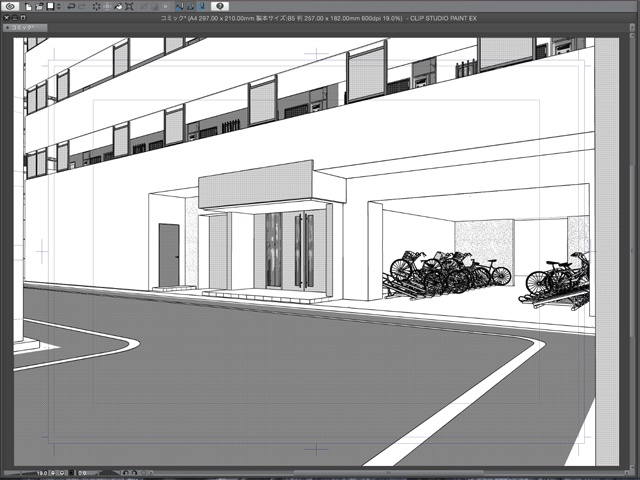The width and height of the screenshot is (640, 480).
Task: Open CLIP STUDIO support help icon
Action: [x=220, y=7]
